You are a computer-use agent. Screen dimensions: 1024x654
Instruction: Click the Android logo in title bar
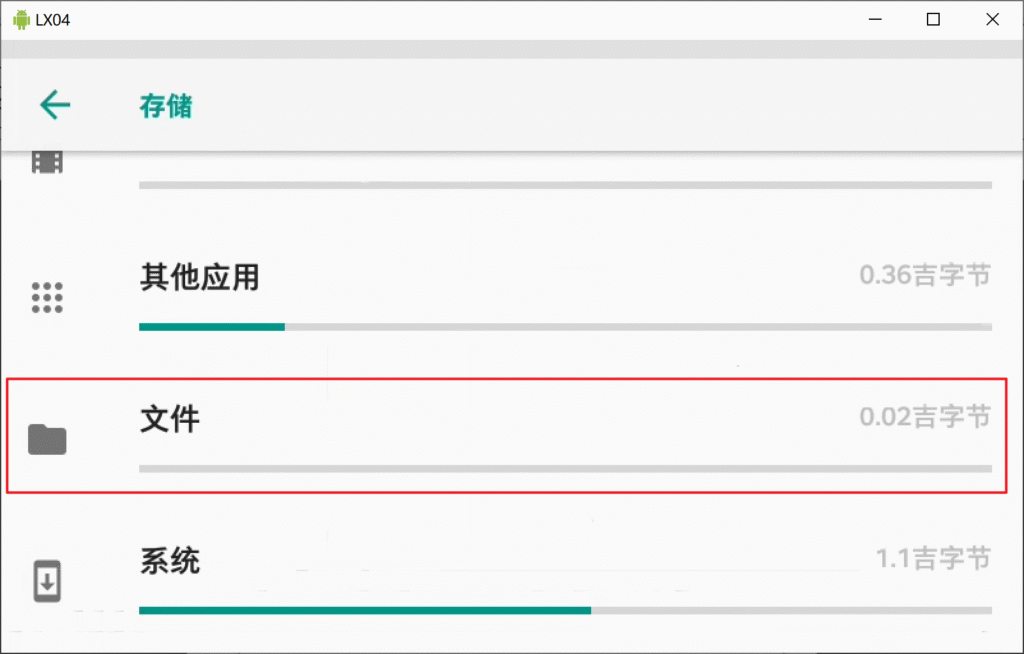click(22, 20)
